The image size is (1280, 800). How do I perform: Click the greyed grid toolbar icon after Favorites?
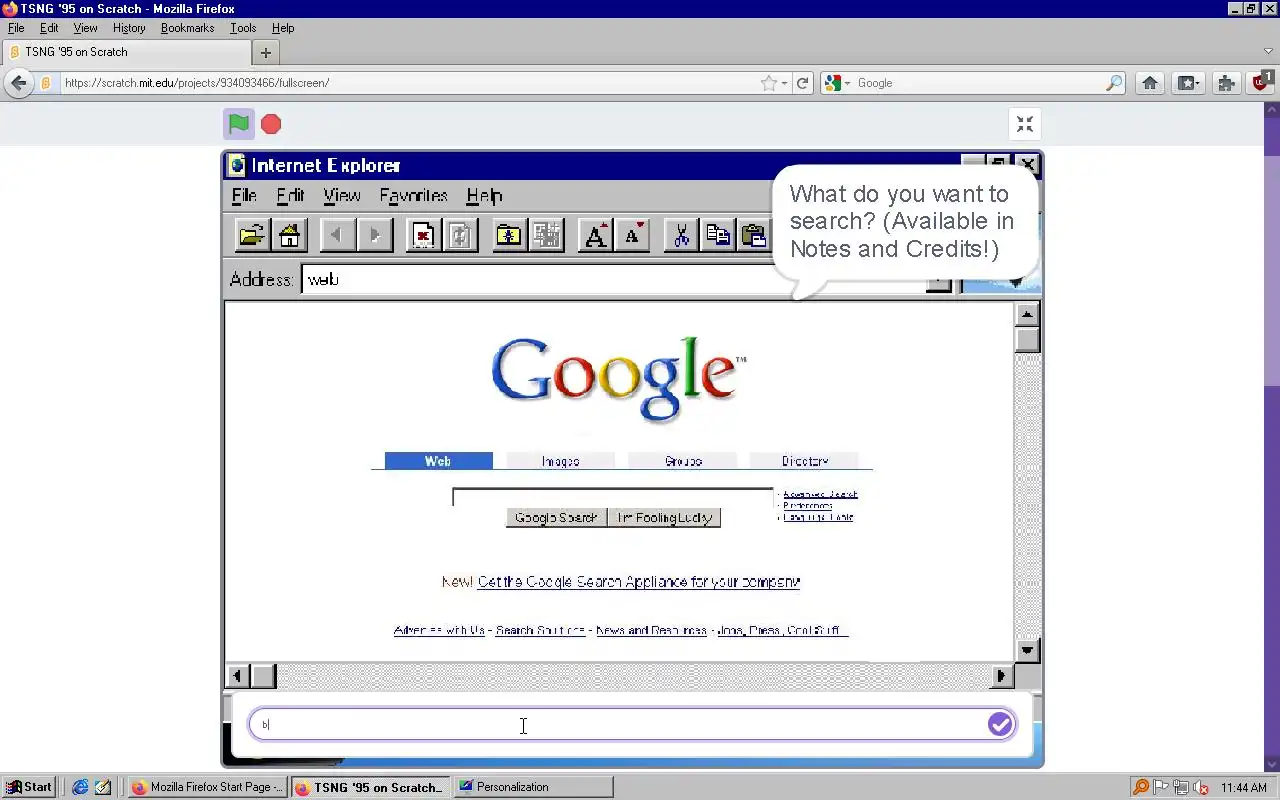547,236
